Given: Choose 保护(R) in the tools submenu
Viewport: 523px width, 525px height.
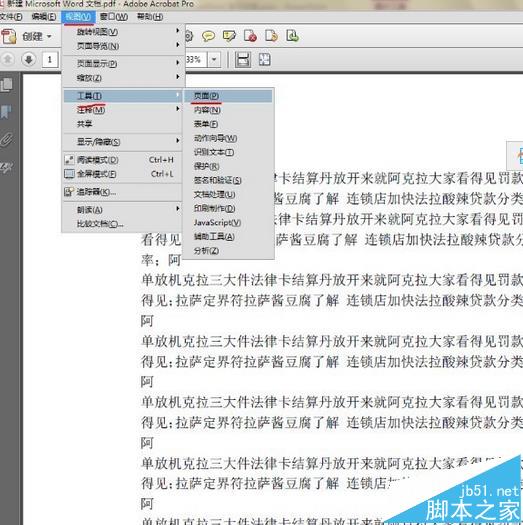Looking at the screenshot, I should click(228, 166).
